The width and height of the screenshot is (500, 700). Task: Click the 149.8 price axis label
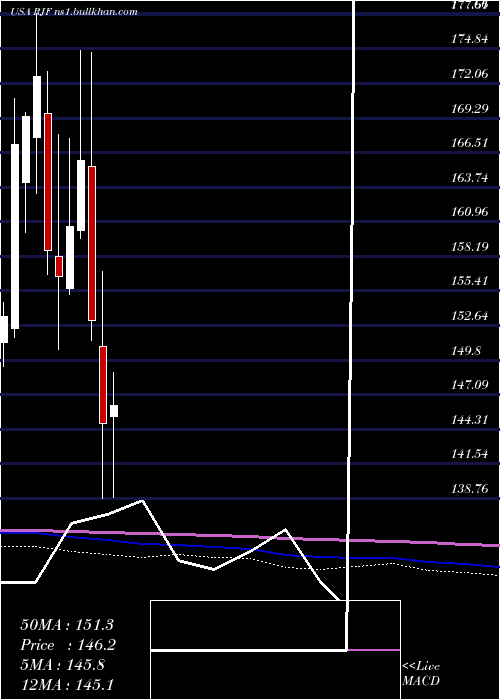(467, 350)
